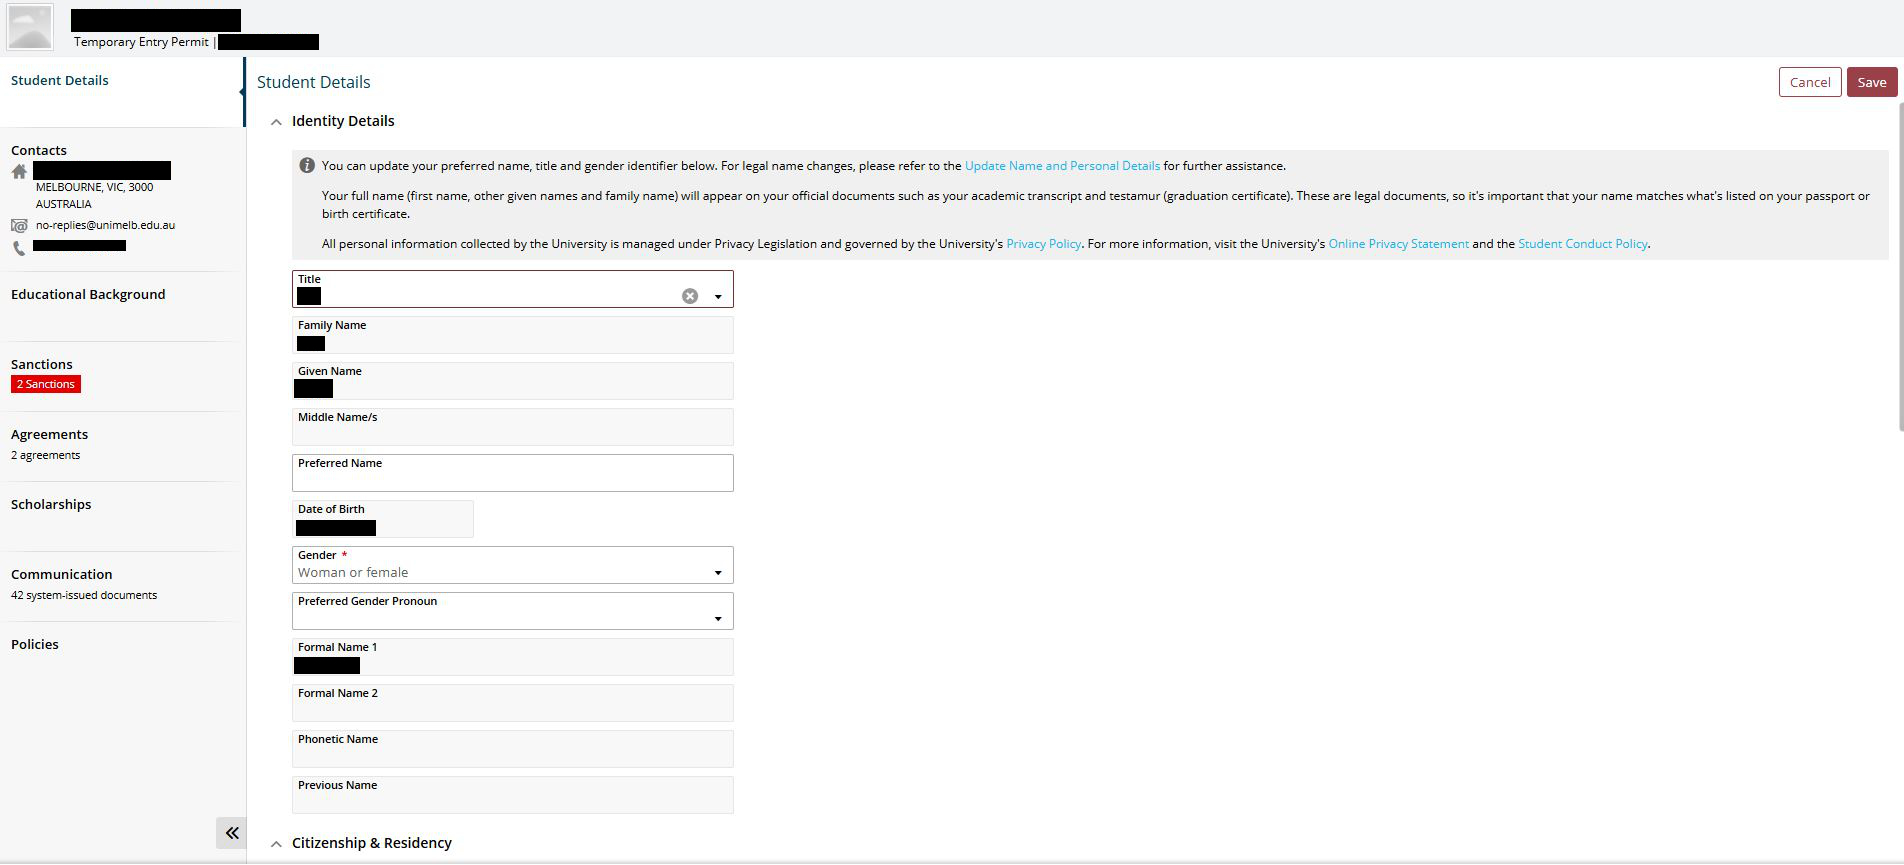The height and width of the screenshot is (865, 1904).
Task: Click the Formal Name 2 field
Action: coord(512,703)
